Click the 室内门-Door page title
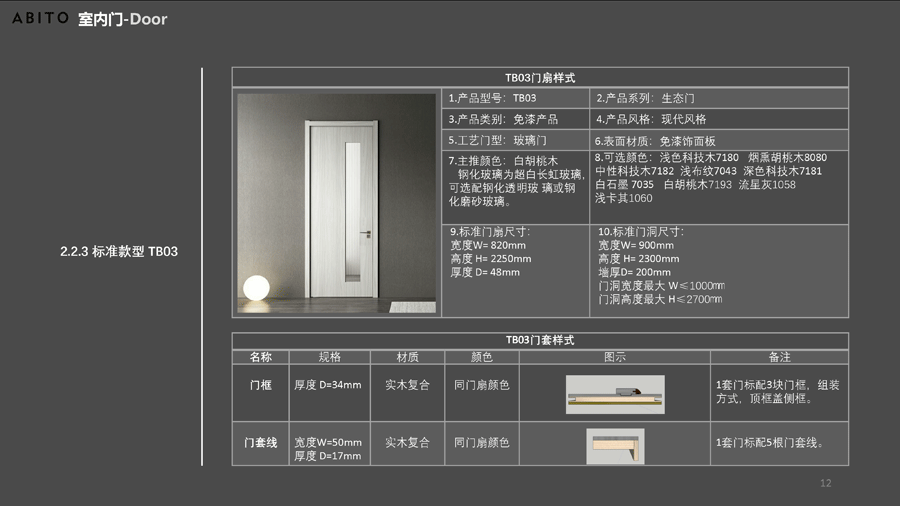Image resolution: width=900 pixels, height=506 pixels. click(123, 19)
